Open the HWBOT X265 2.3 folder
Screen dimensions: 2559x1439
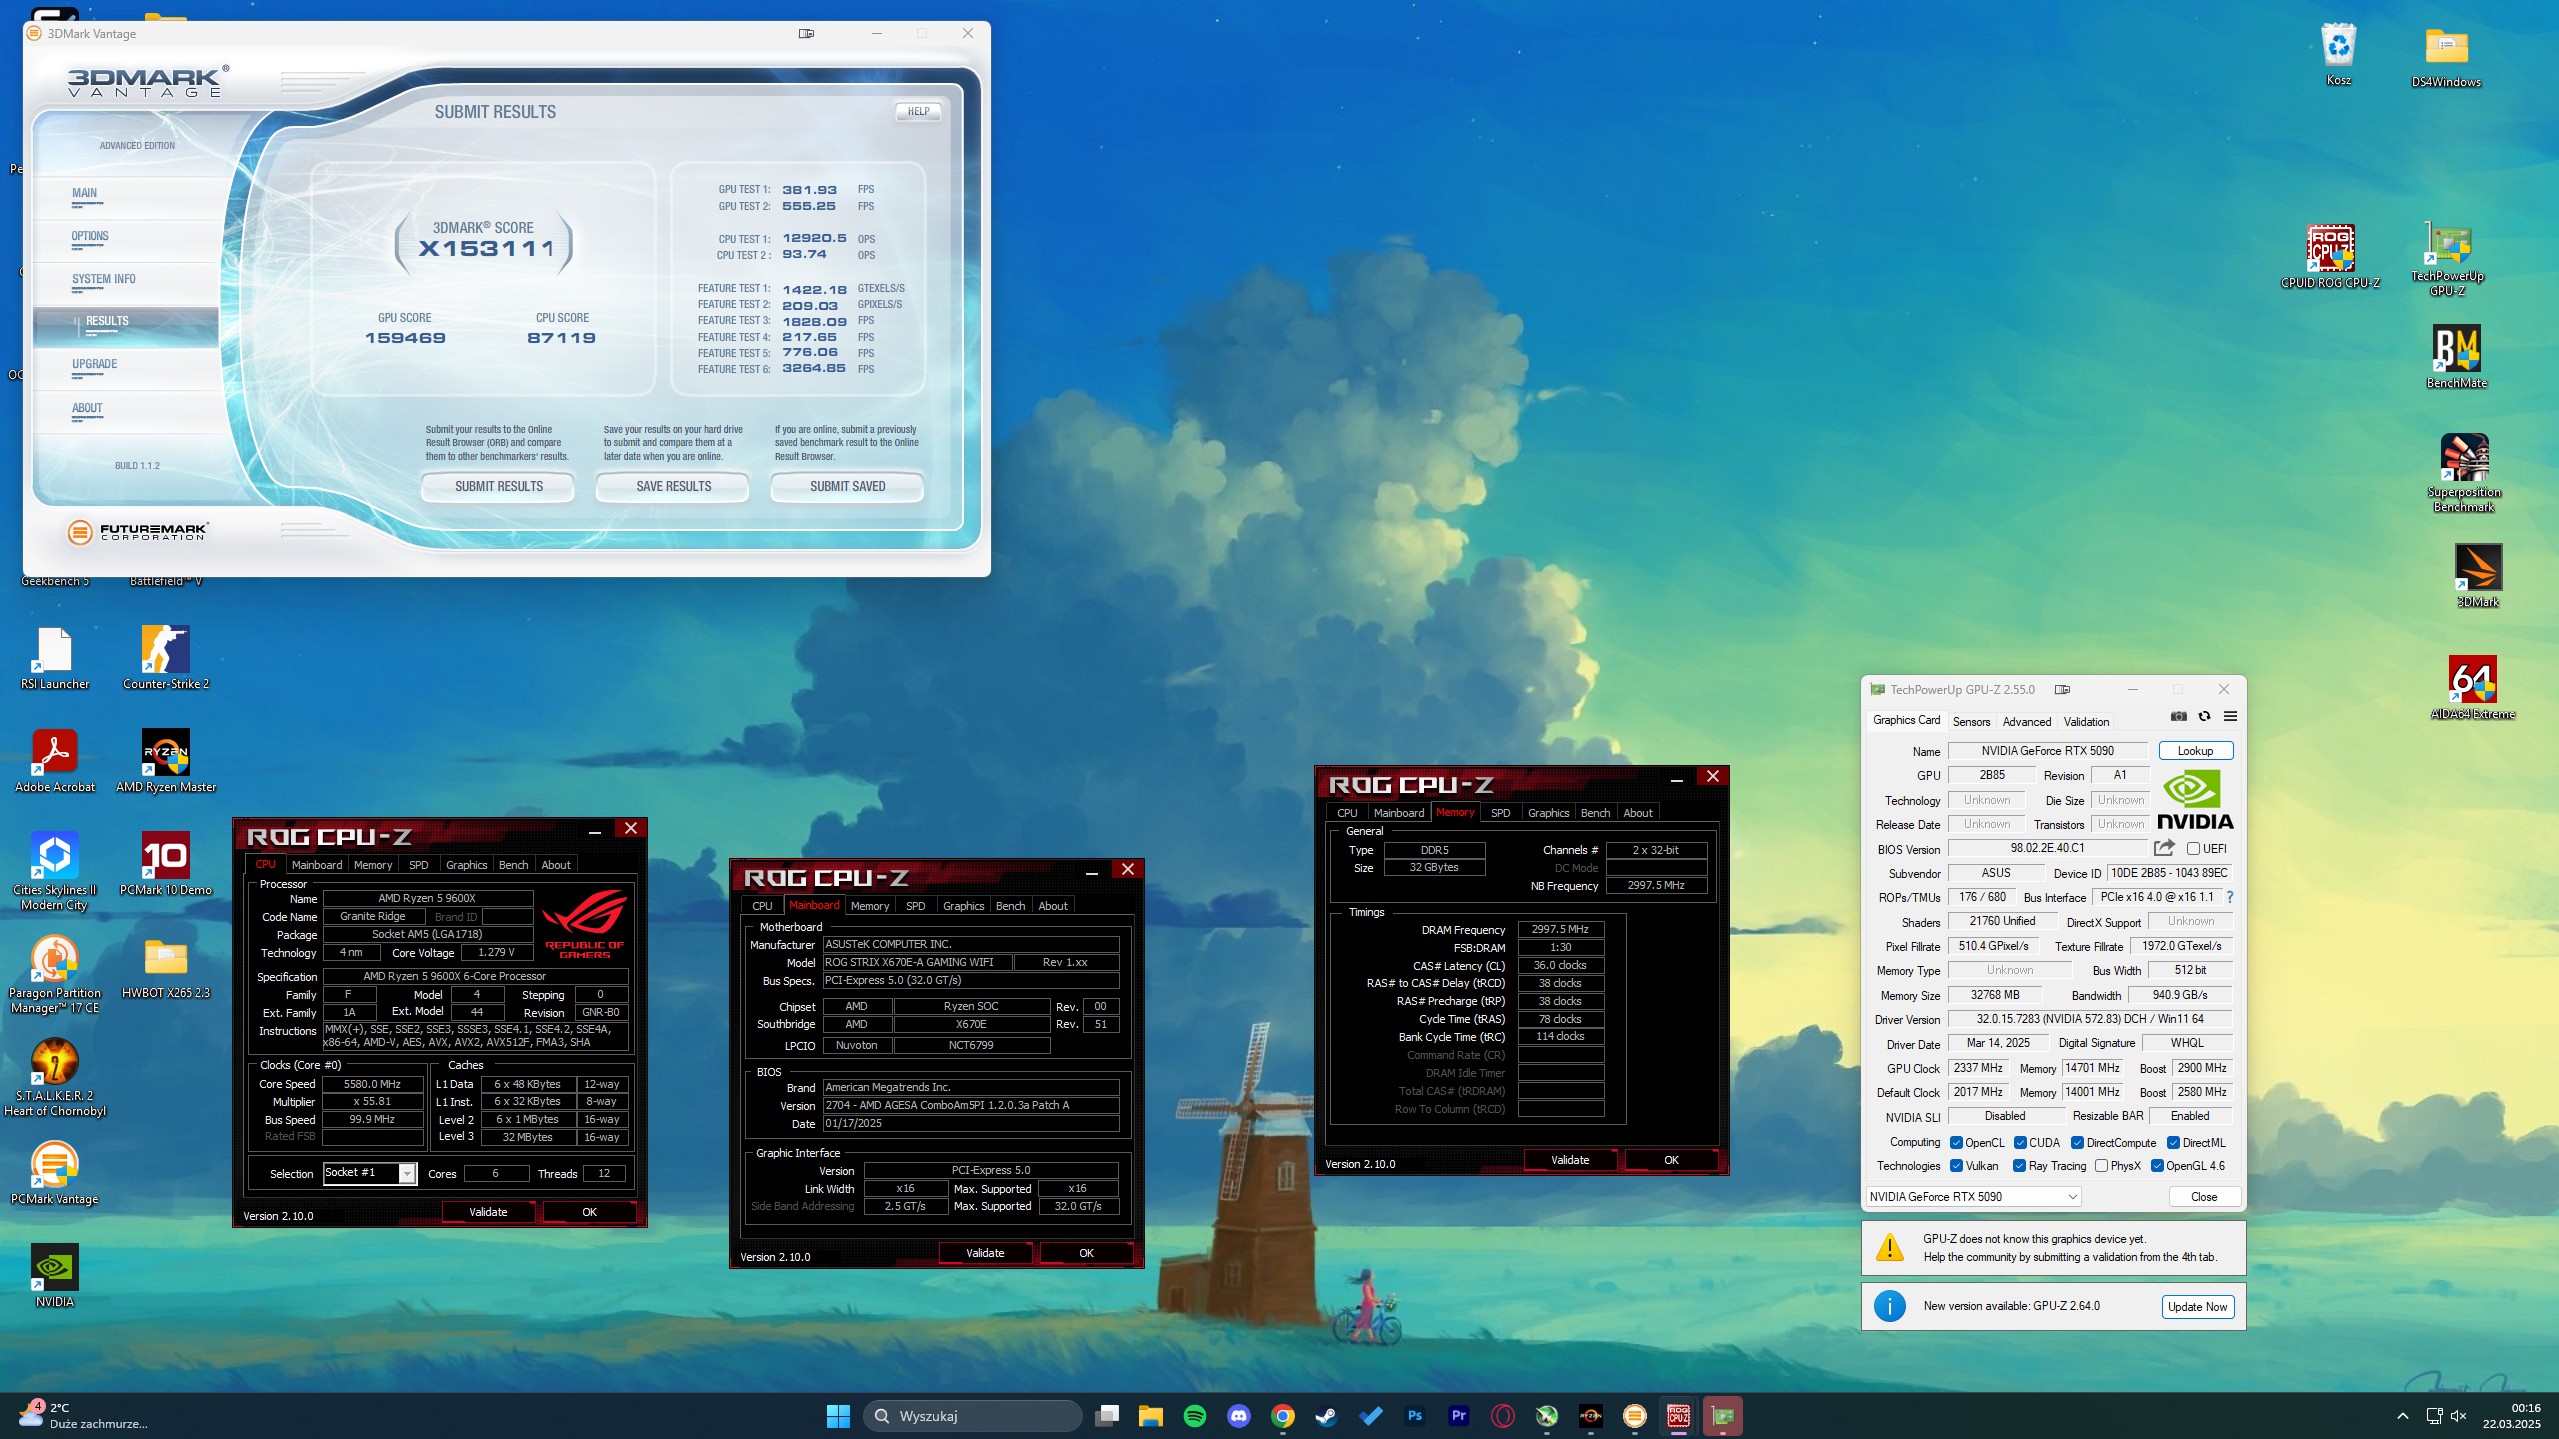coord(166,966)
